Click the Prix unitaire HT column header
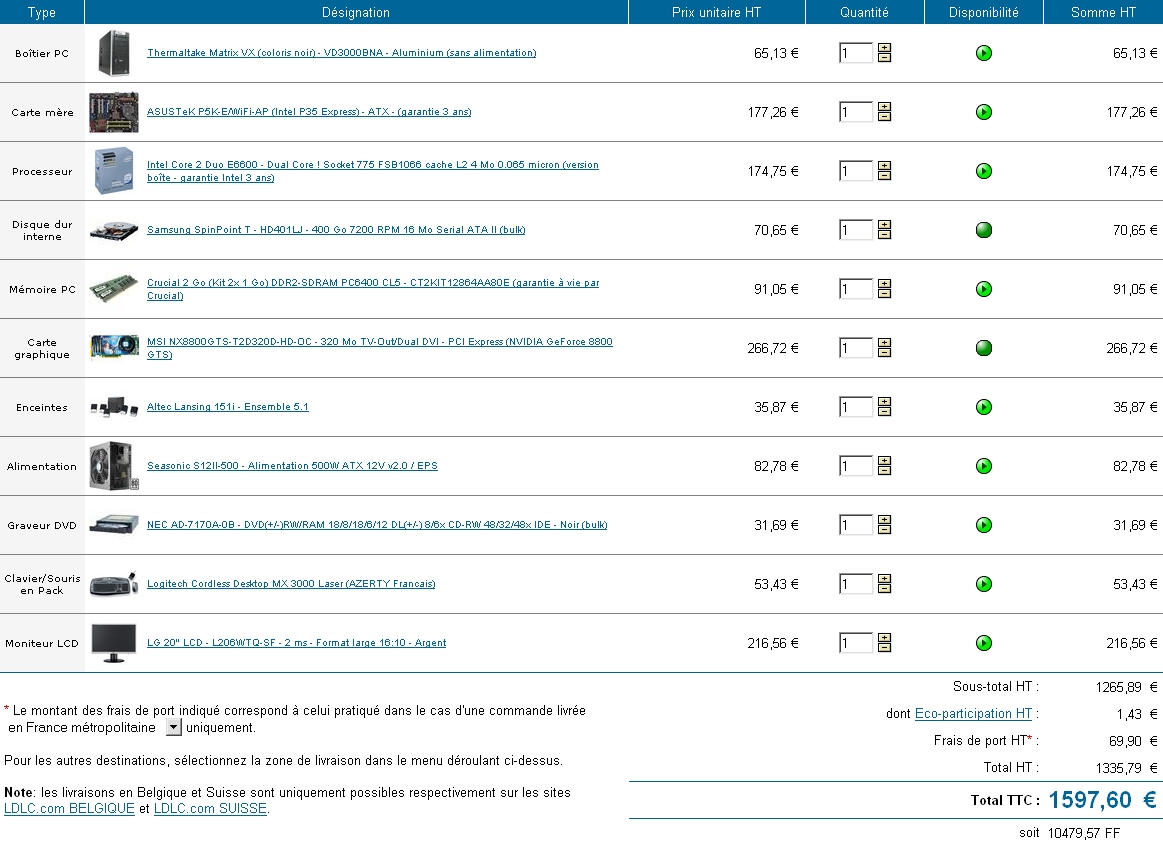 [716, 12]
